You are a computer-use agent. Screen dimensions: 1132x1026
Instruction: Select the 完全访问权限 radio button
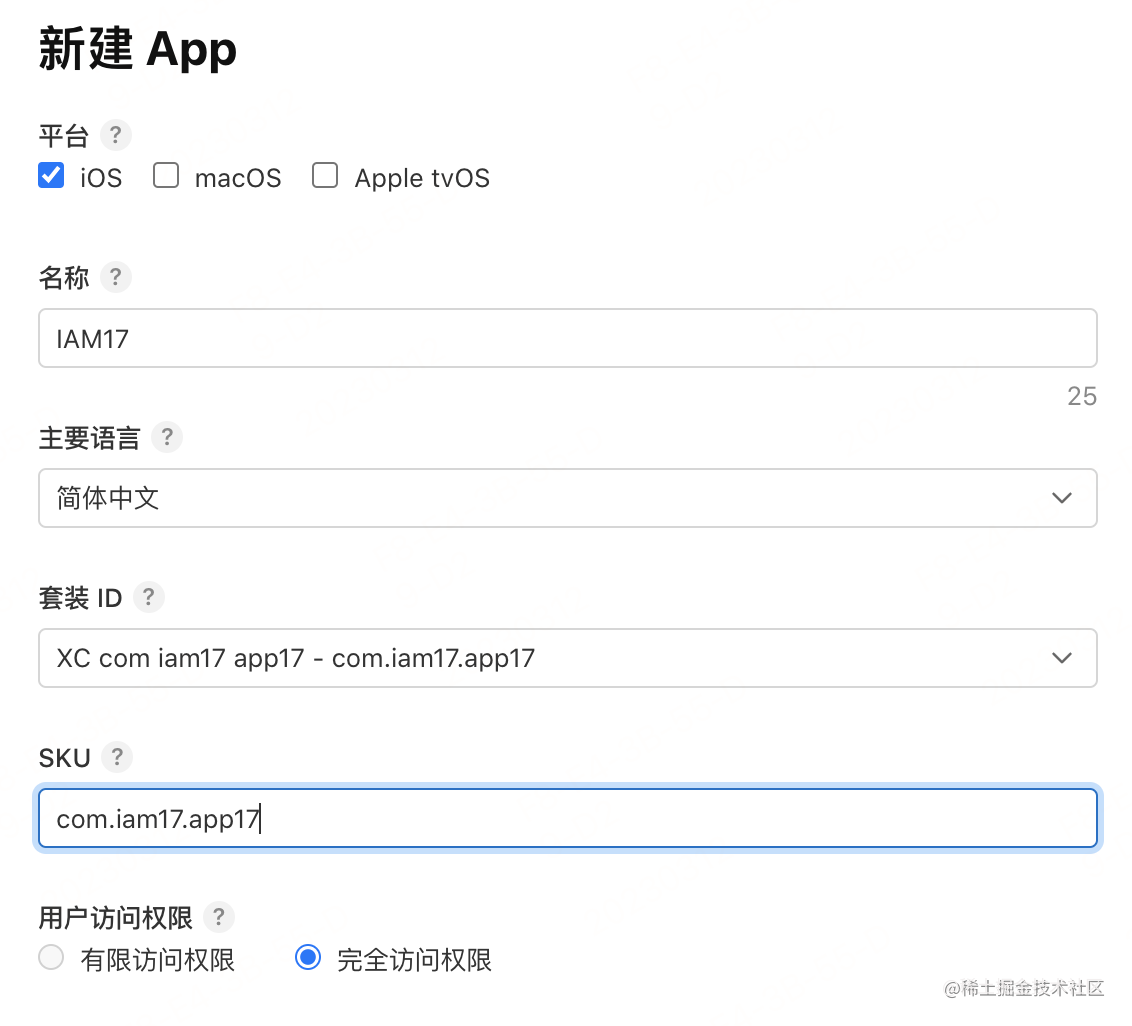(x=308, y=957)
